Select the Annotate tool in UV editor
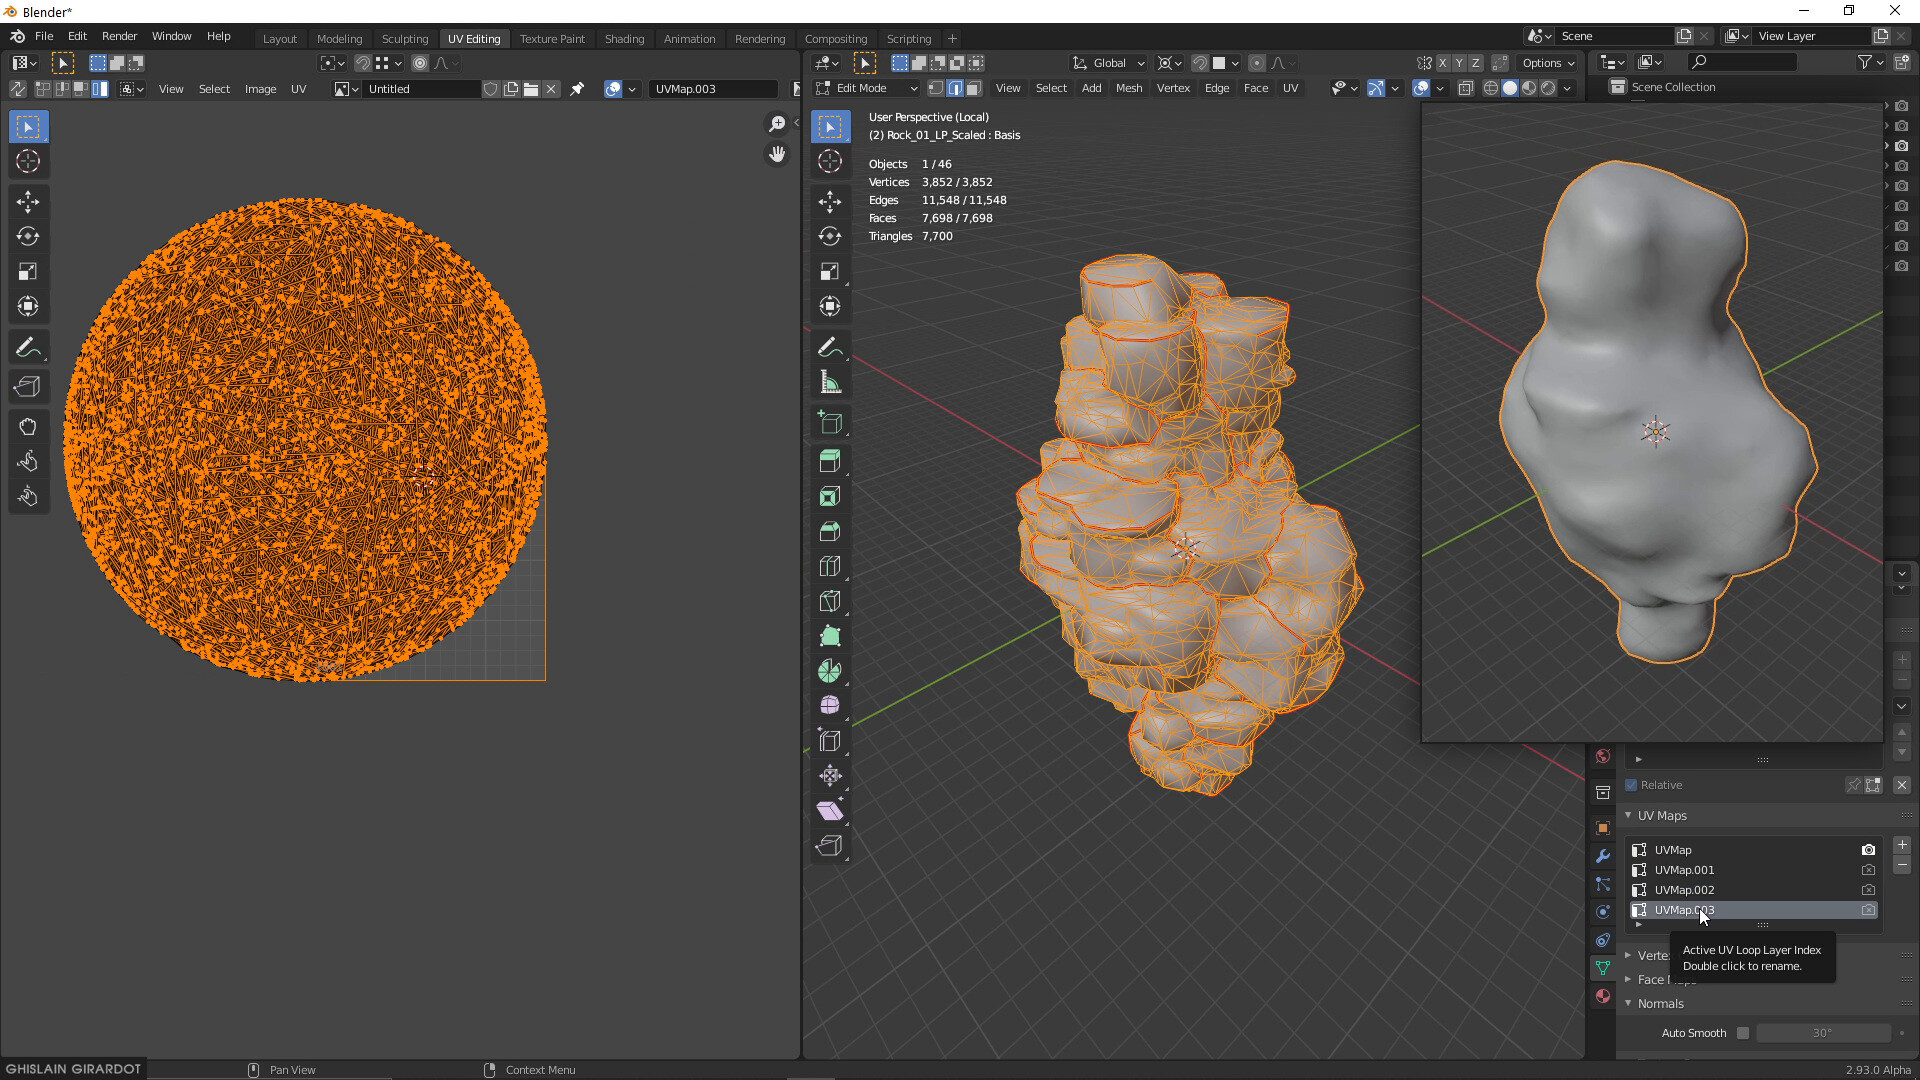The image size is (1920, 1080). 28,348
